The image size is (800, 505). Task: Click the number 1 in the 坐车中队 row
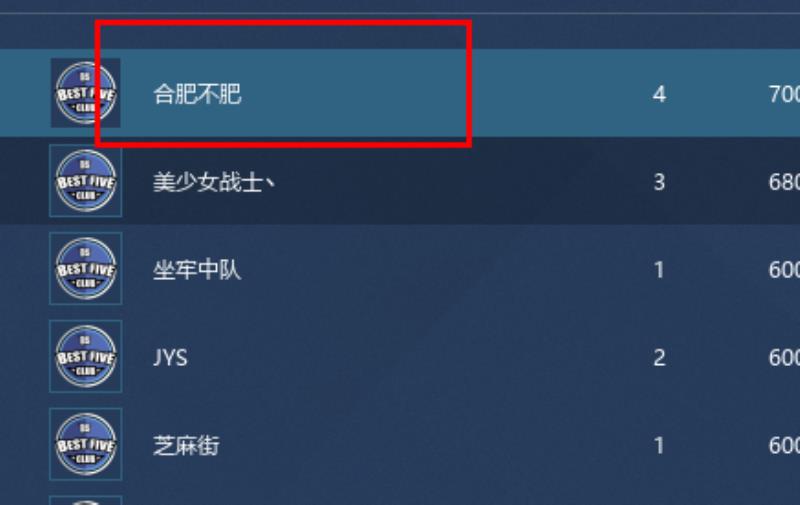pyautogui.click(x=659, y=270)
